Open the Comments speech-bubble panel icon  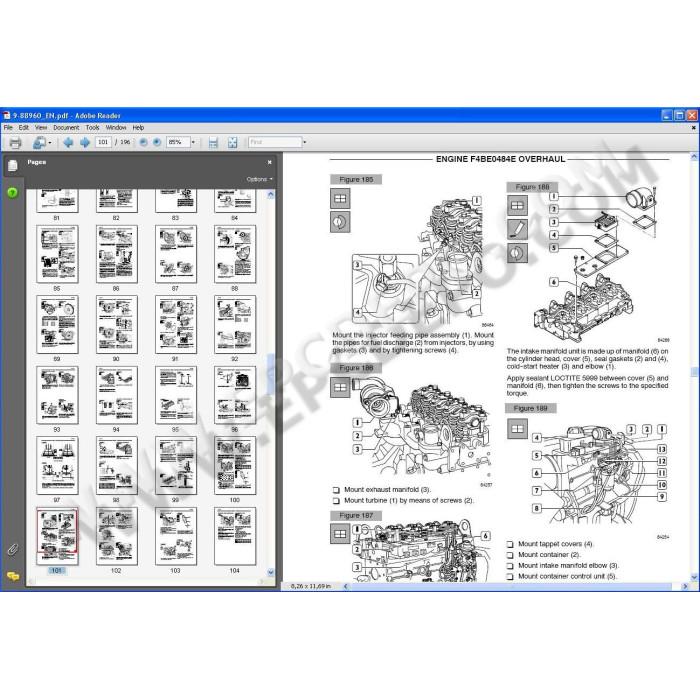pos(13,576)
